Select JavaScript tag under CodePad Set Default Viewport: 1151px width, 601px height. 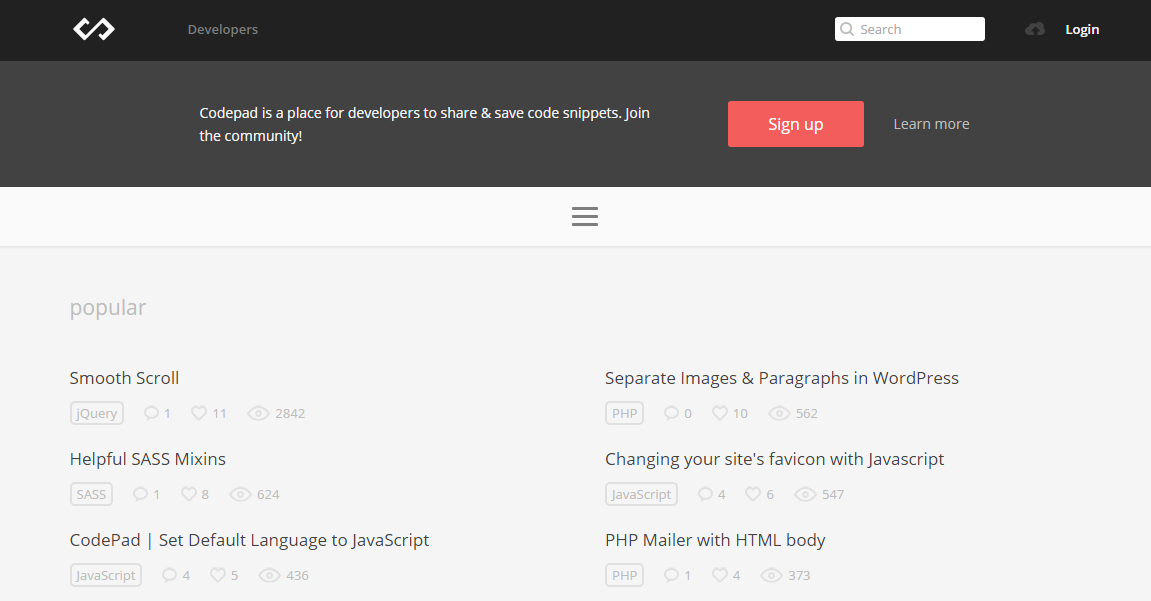106,575
